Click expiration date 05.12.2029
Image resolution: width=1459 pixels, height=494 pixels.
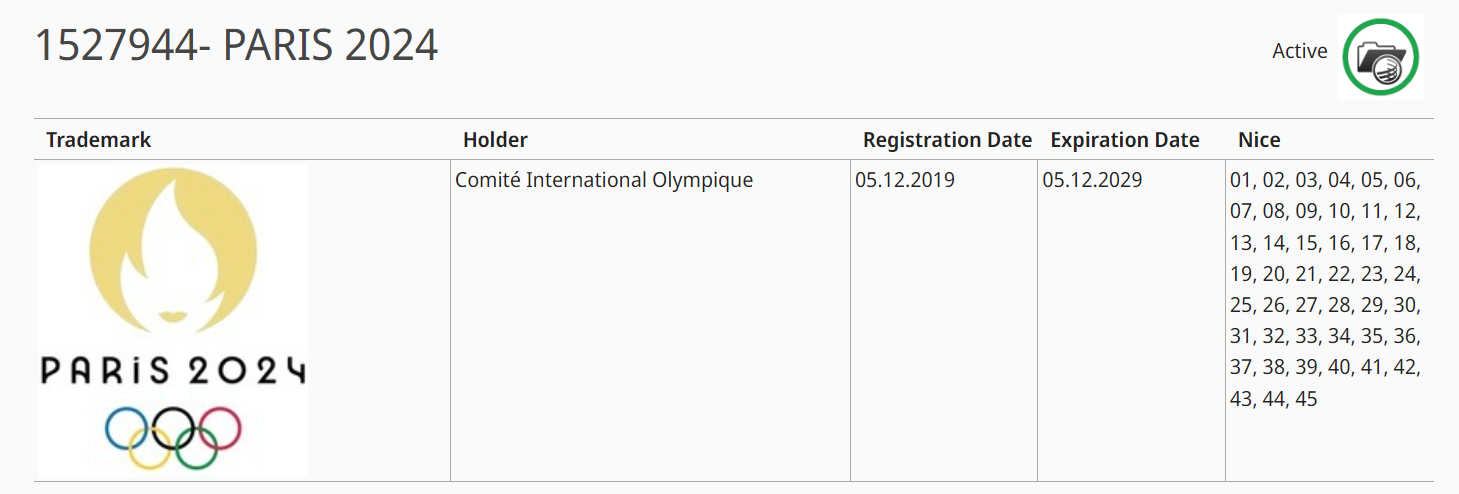pyautogui.click(x=1092, y=181)
